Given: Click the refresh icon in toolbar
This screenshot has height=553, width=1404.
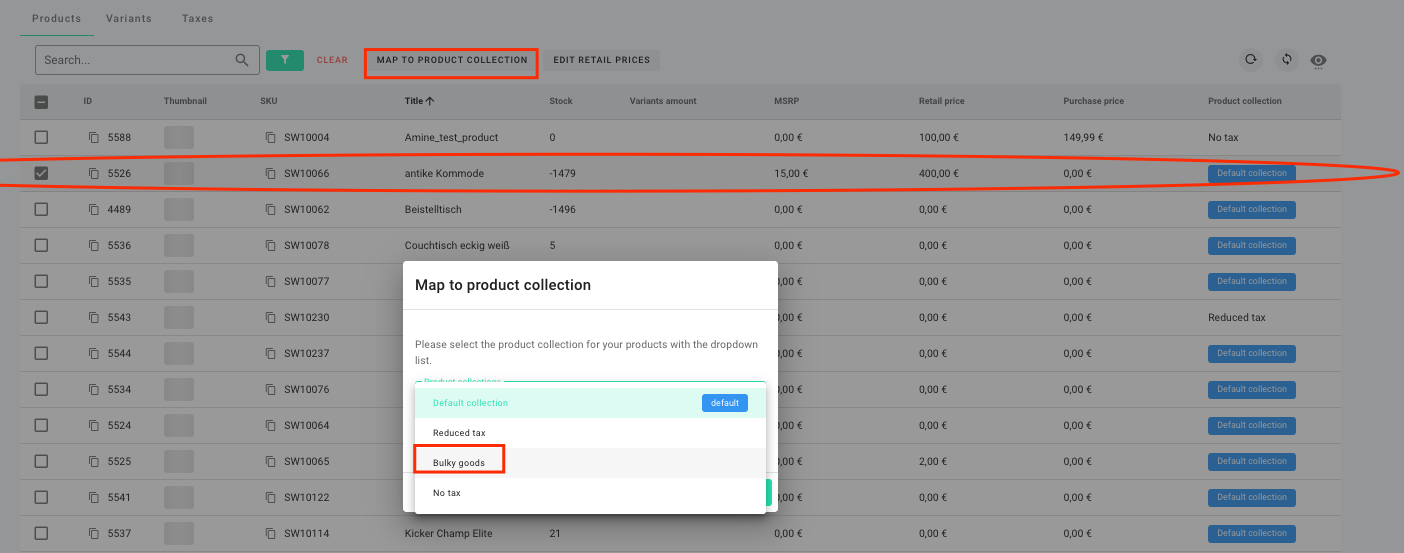Looking at the screenshot, I should (x=1250, y=60).
